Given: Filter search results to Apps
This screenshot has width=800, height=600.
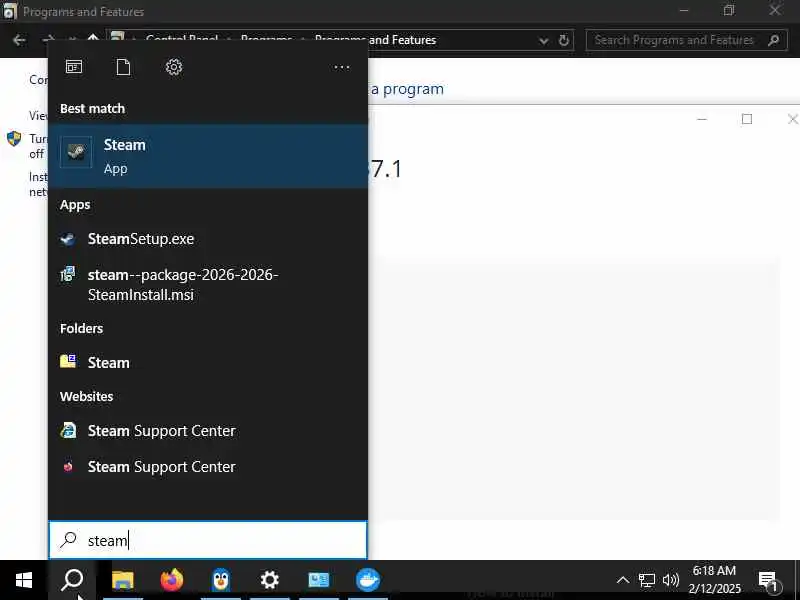Looking at the screenshot, I should coord(74,67).
